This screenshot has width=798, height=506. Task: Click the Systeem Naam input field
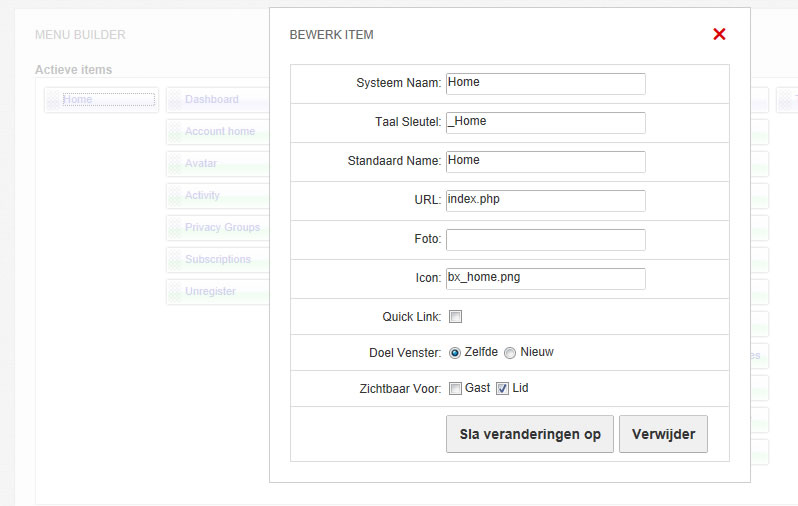[546, 84]
